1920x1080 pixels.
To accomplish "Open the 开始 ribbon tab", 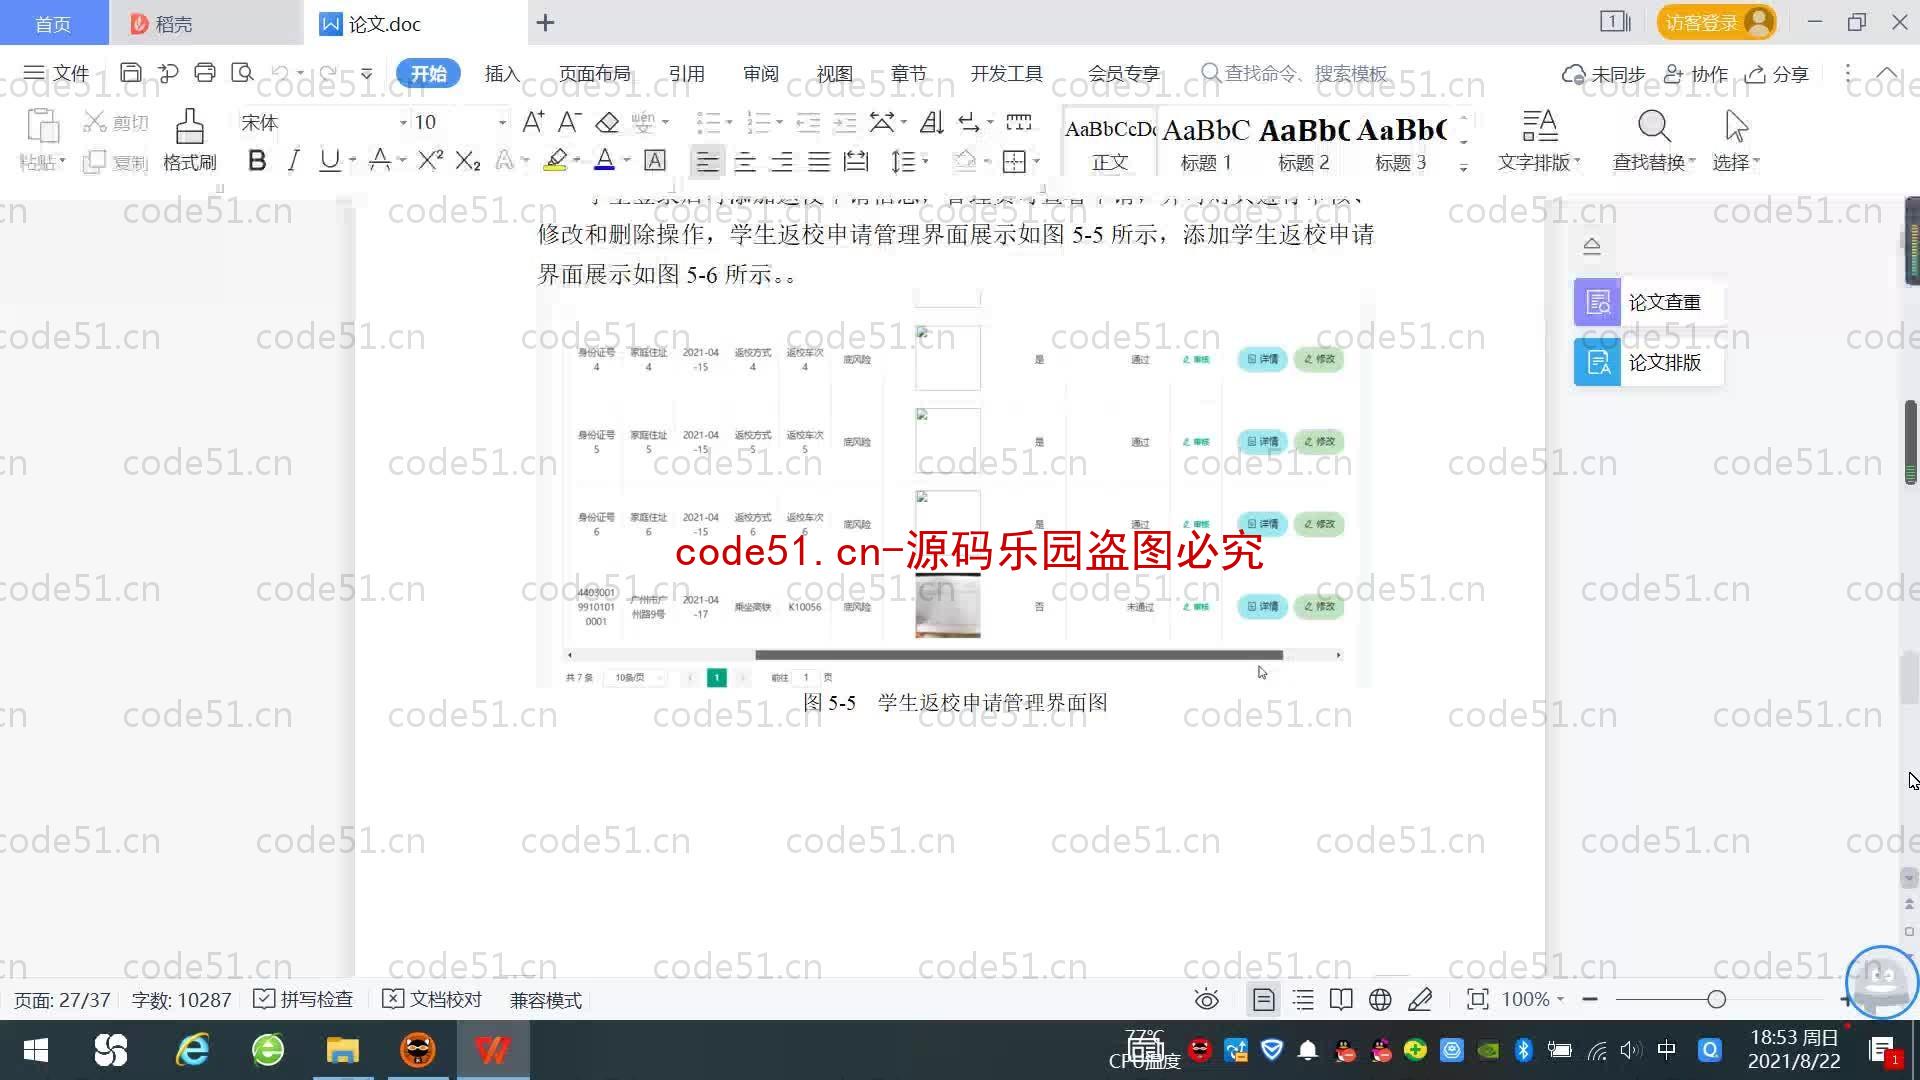I will 429,74.
